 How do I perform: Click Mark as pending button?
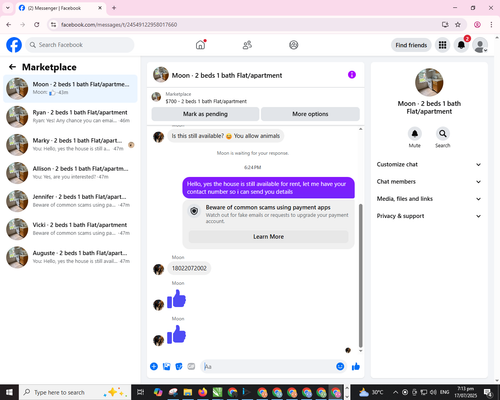coord(205,114)
